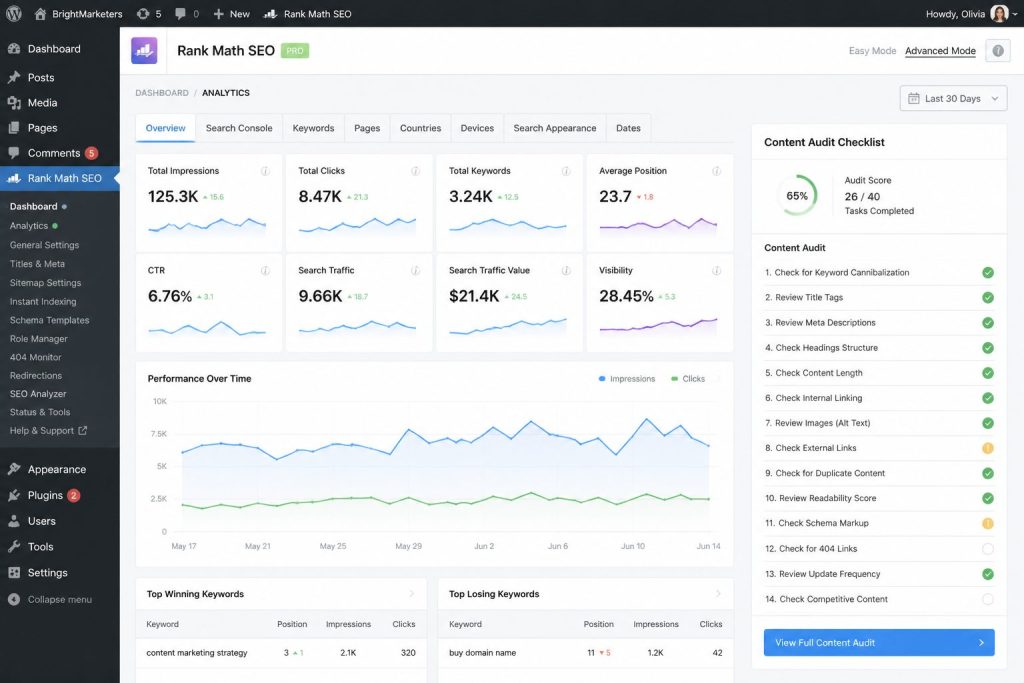Open the help icon beside Advanced Mode
Screen dimensions: 1024x683
click(998, 51)
